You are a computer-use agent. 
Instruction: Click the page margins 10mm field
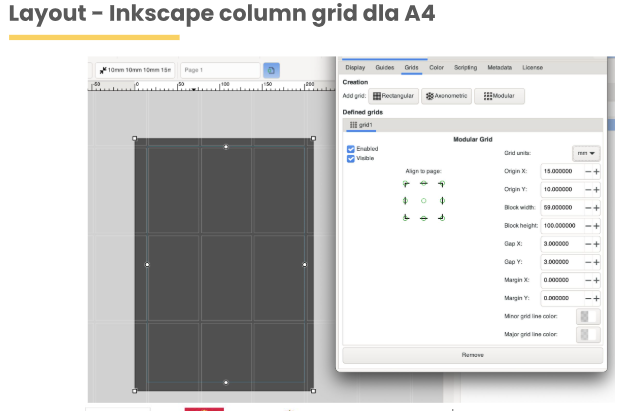point(135,70)
